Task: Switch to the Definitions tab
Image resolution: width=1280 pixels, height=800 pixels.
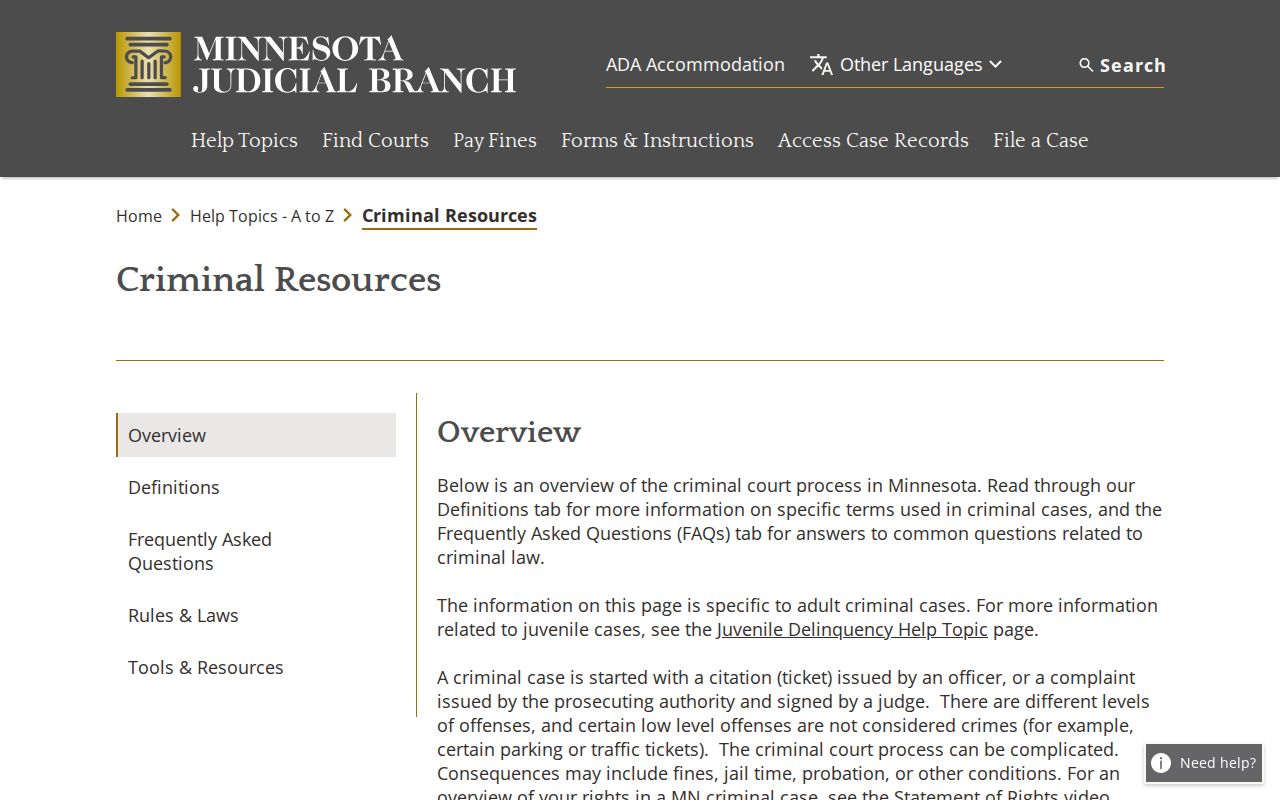Action: pos(256,487)
